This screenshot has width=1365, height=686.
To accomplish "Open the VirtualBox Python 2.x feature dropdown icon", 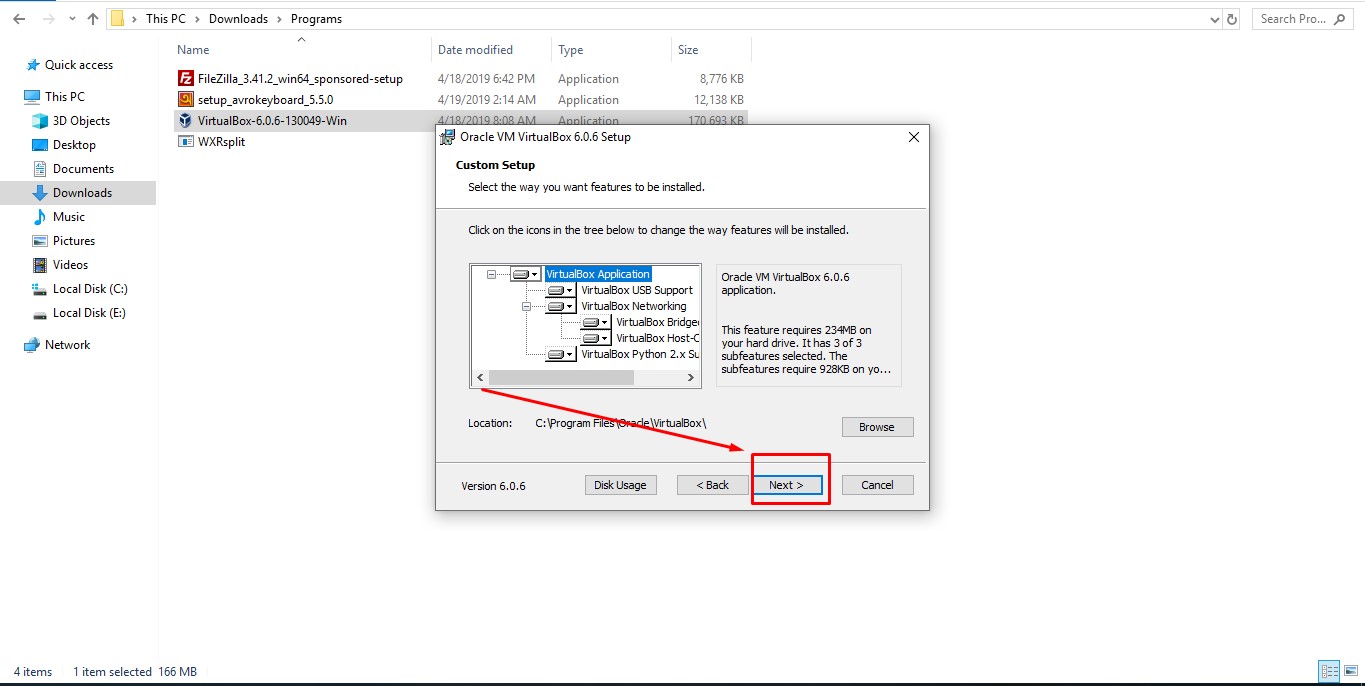I will click(x=561, y=354).
